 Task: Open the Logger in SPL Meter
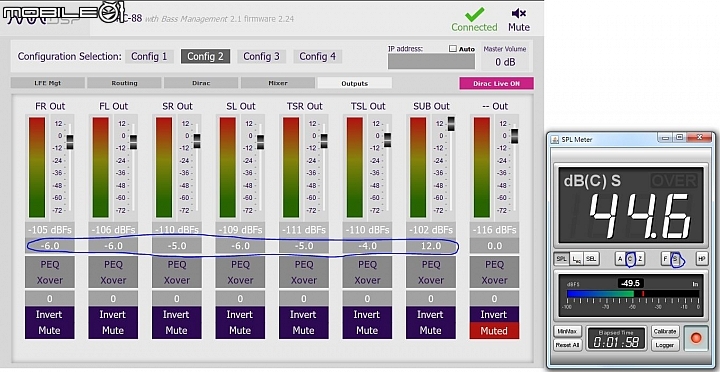pyautogui.click(x=665, y=344)
